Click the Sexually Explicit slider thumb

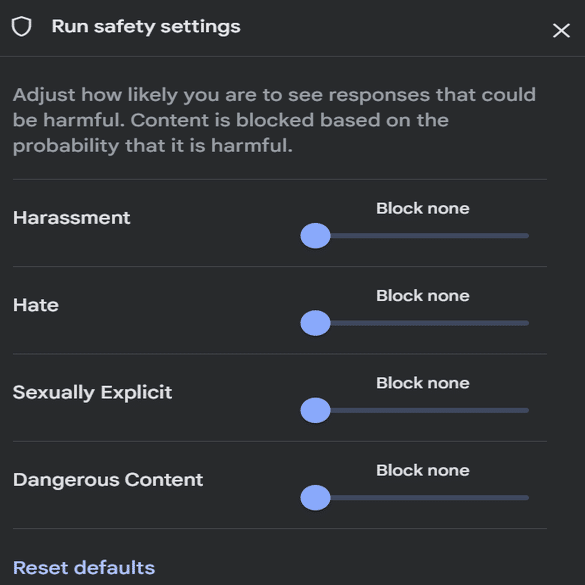pos(315,410)
